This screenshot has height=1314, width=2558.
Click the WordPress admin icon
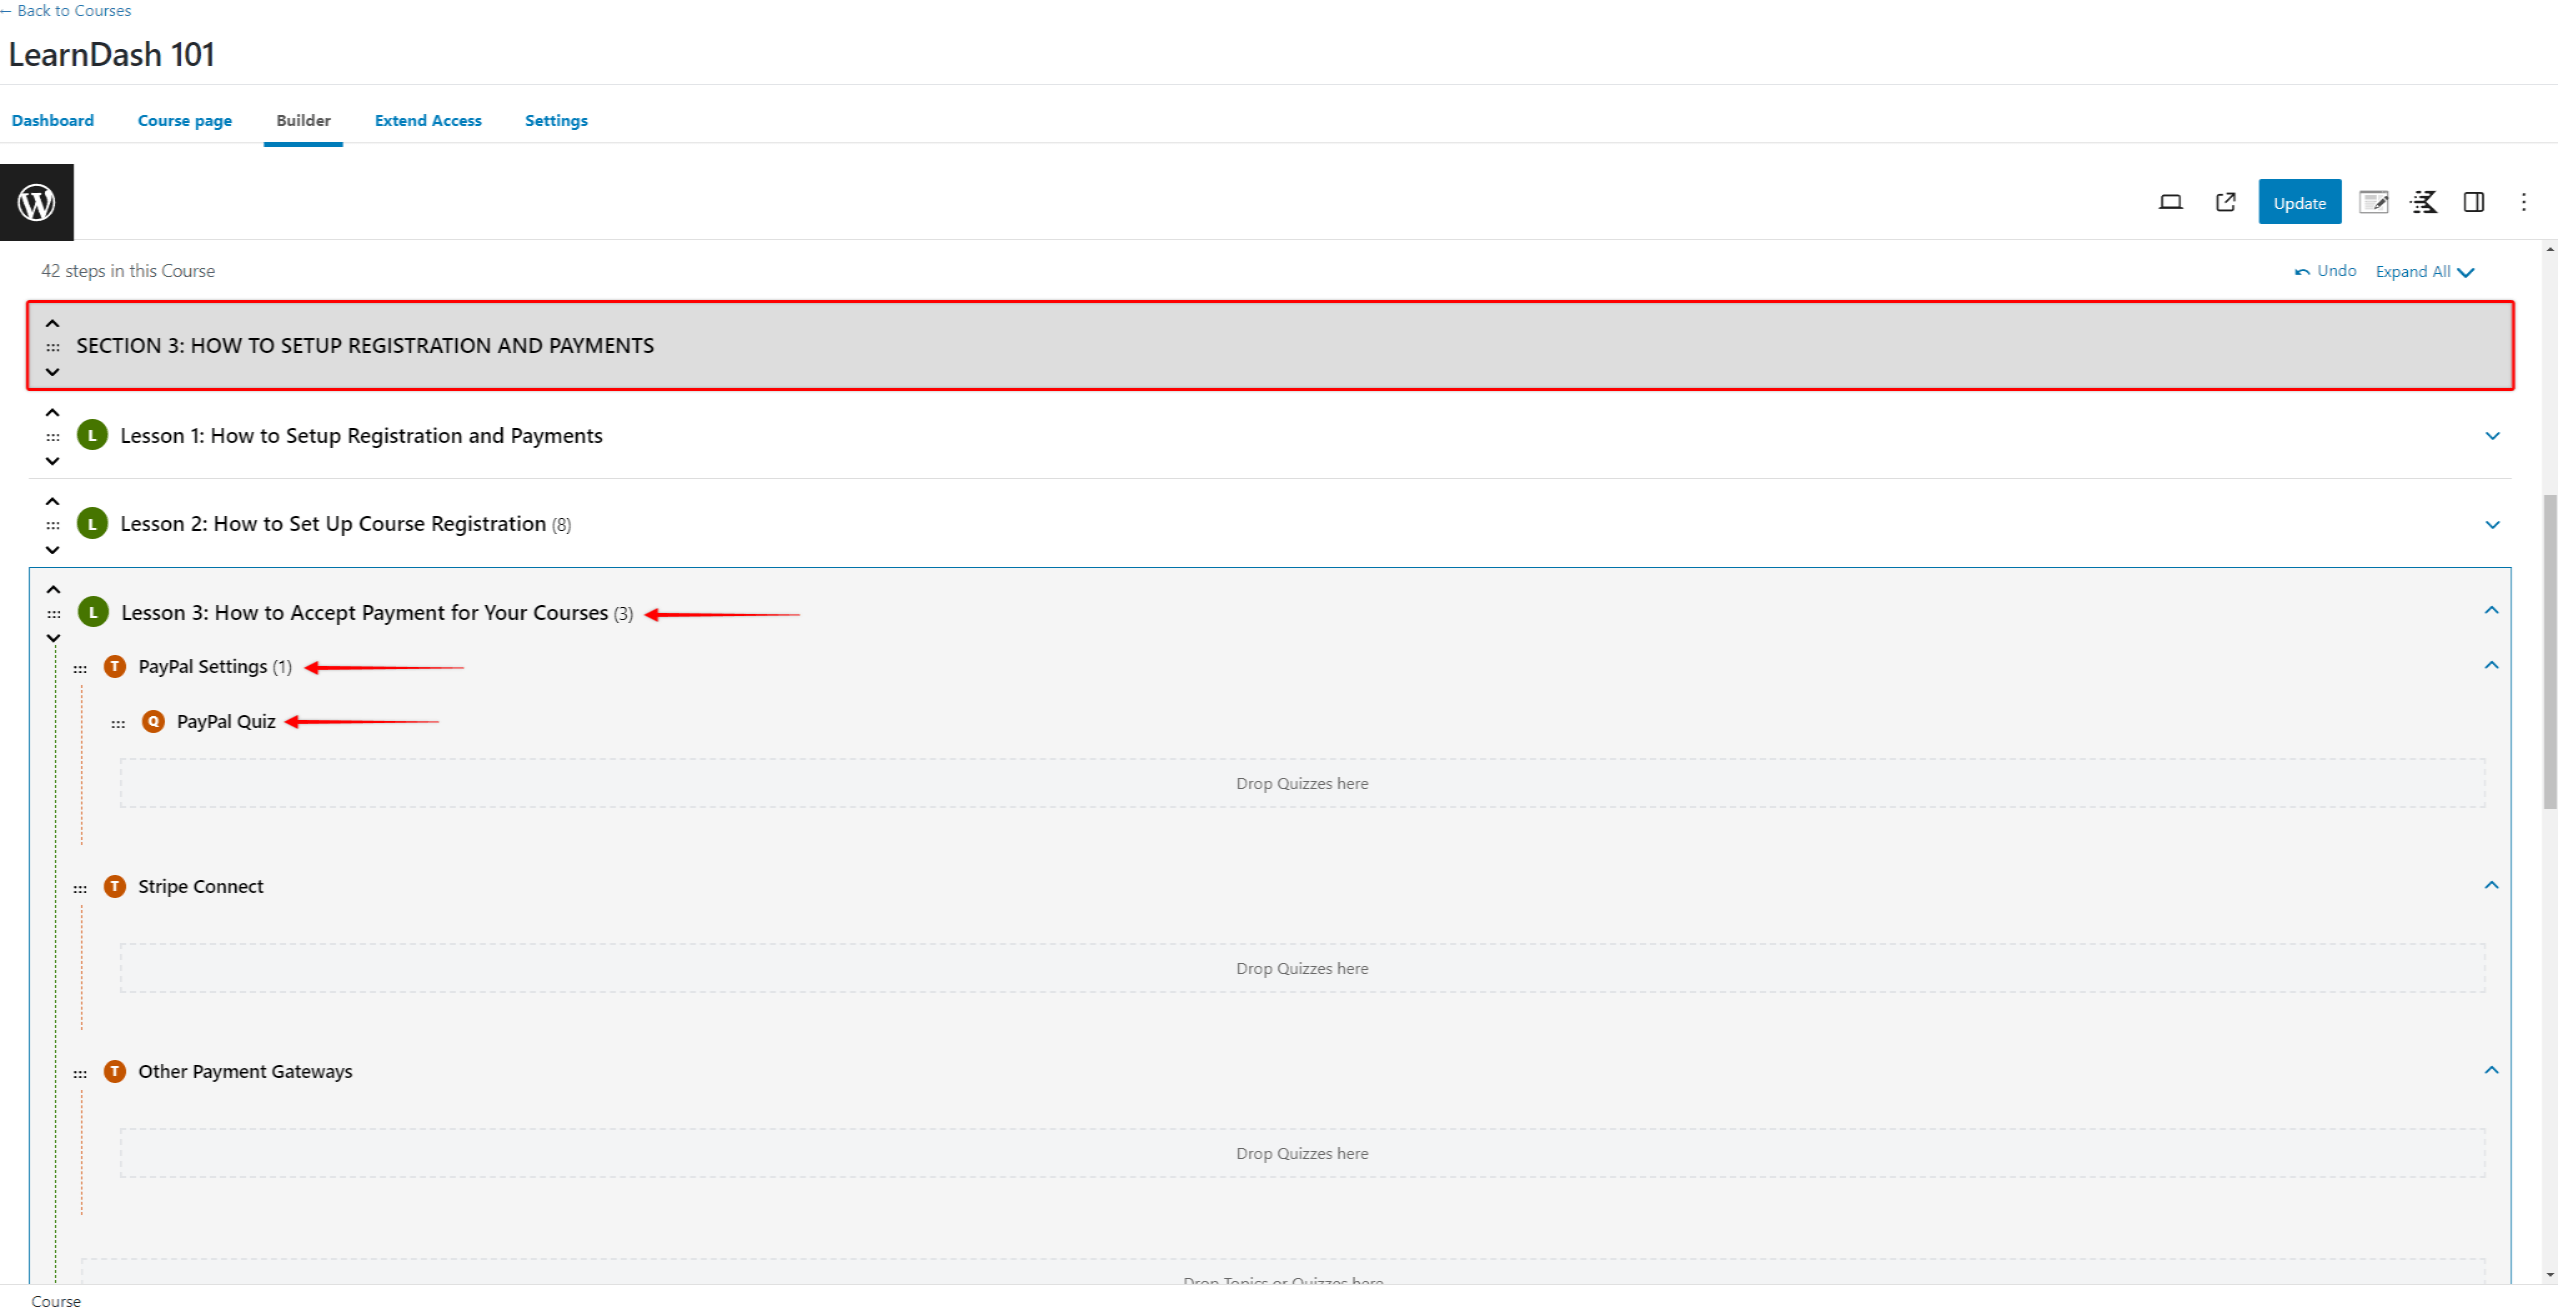click(x=37, y=201)
